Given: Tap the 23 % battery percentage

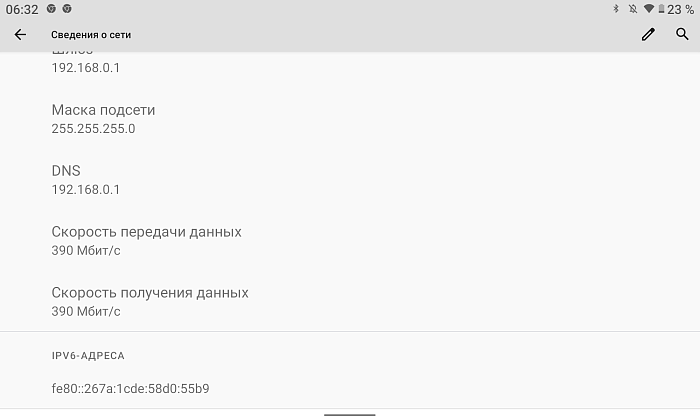Looking at the screenshot, I should click(680, 9).
